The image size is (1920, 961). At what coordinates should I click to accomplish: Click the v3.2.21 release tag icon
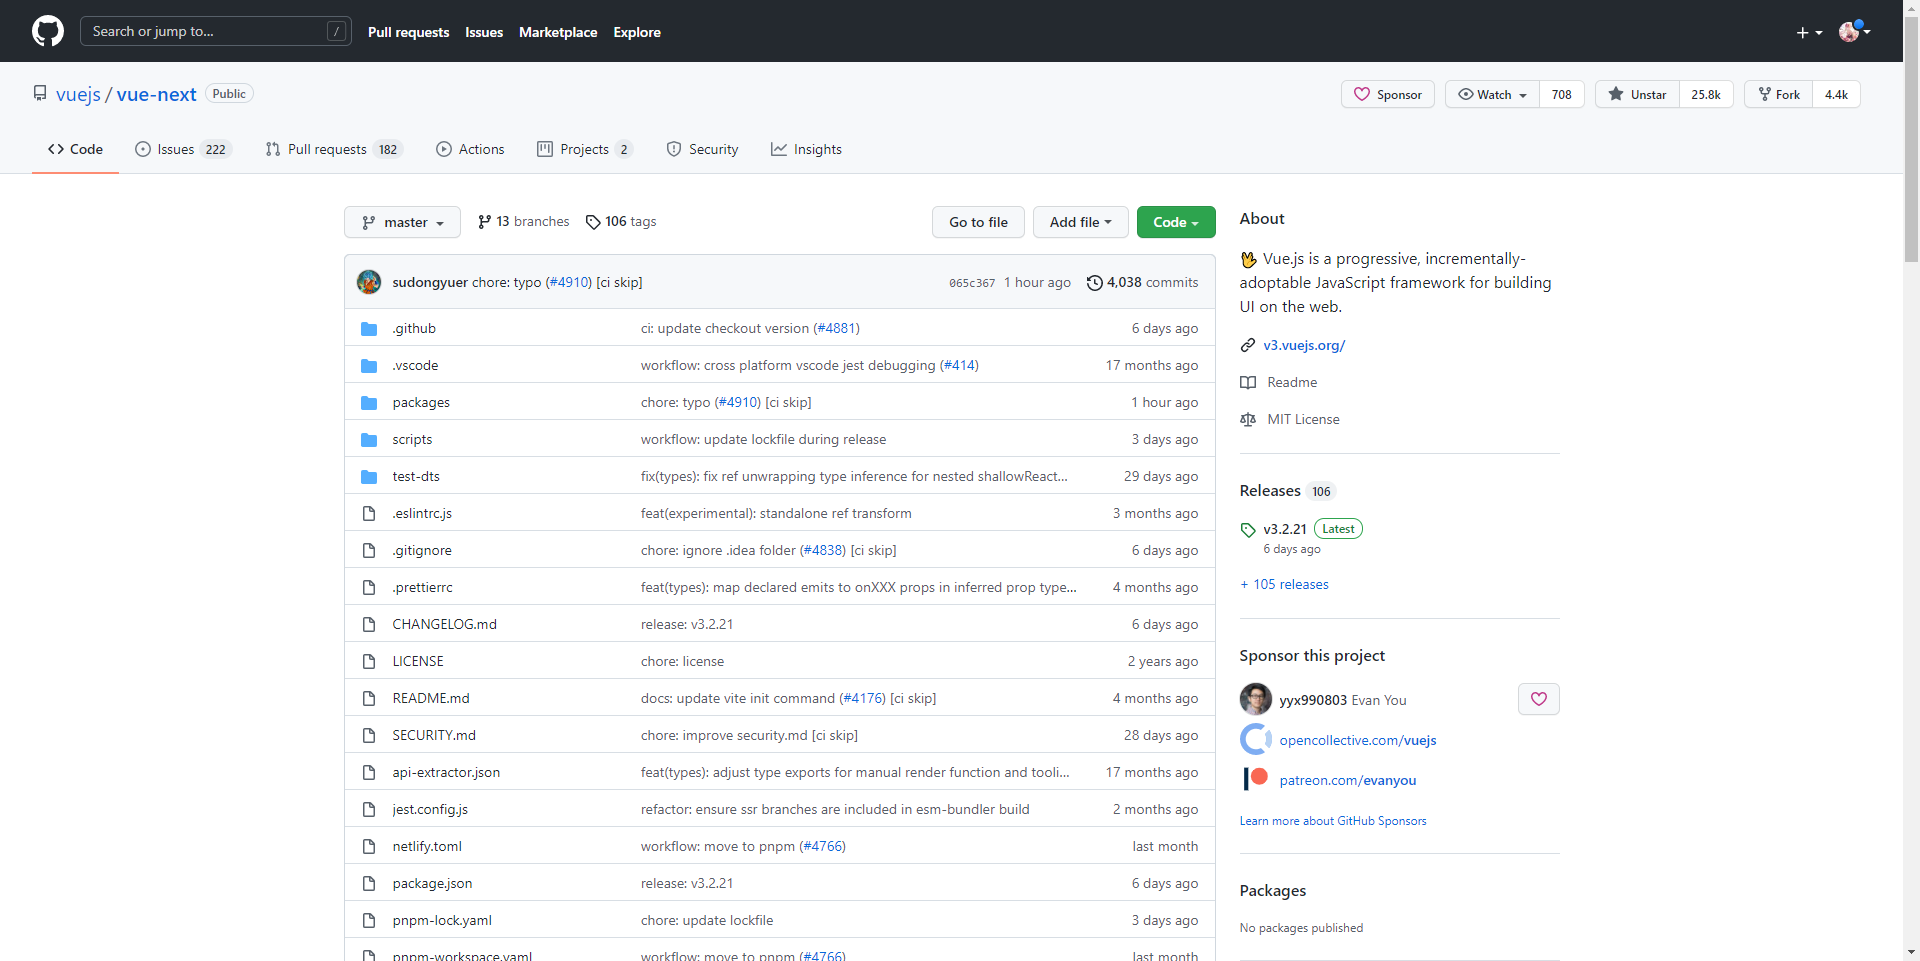point(1248,530)
